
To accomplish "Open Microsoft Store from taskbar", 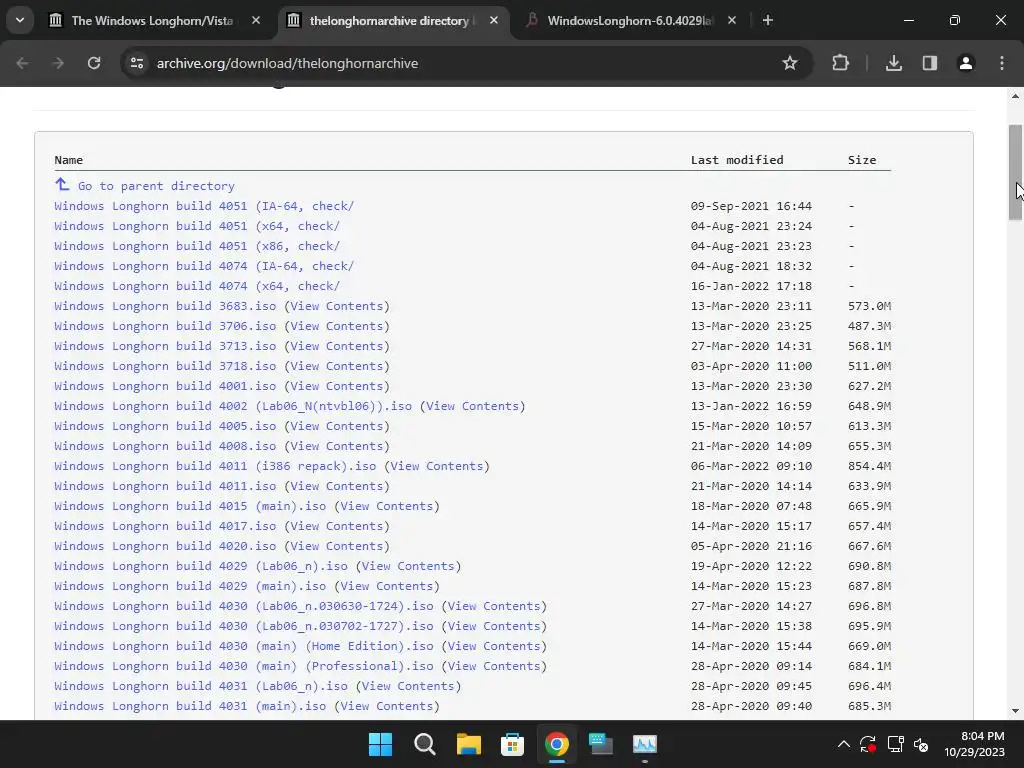I will point(512,744).
